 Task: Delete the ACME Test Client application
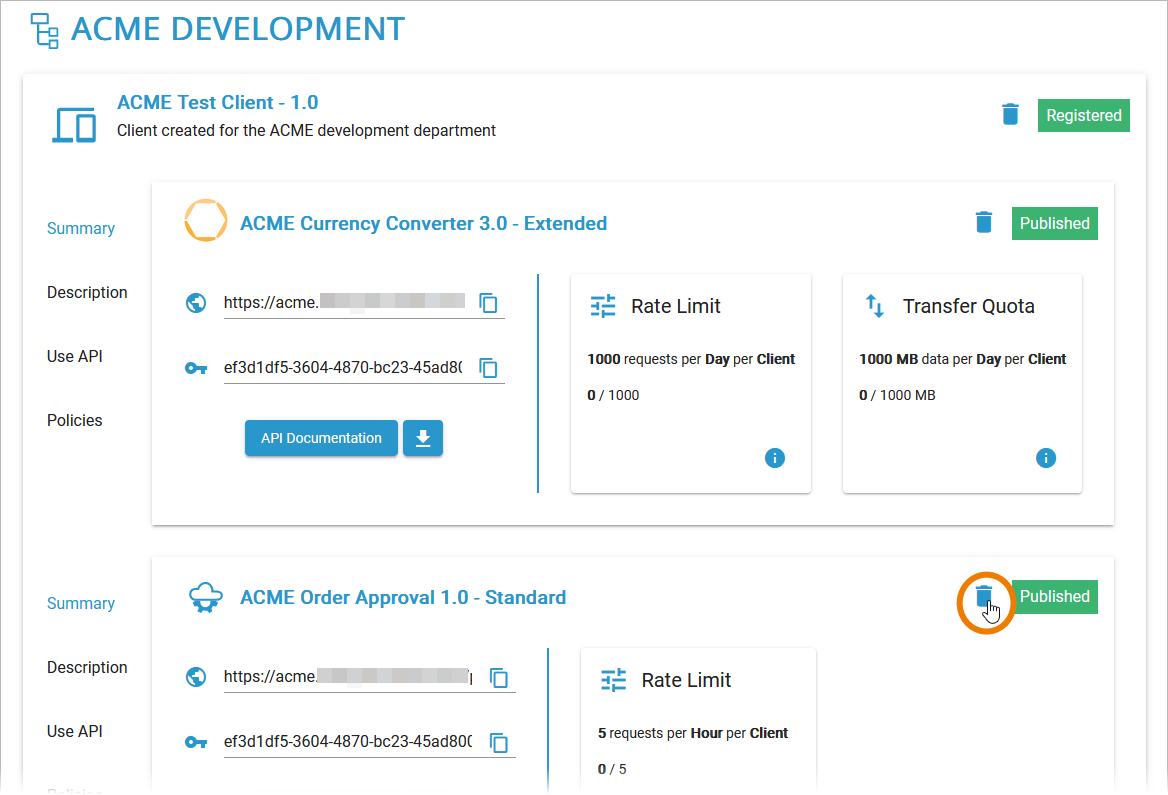[x=1010, y=115]
